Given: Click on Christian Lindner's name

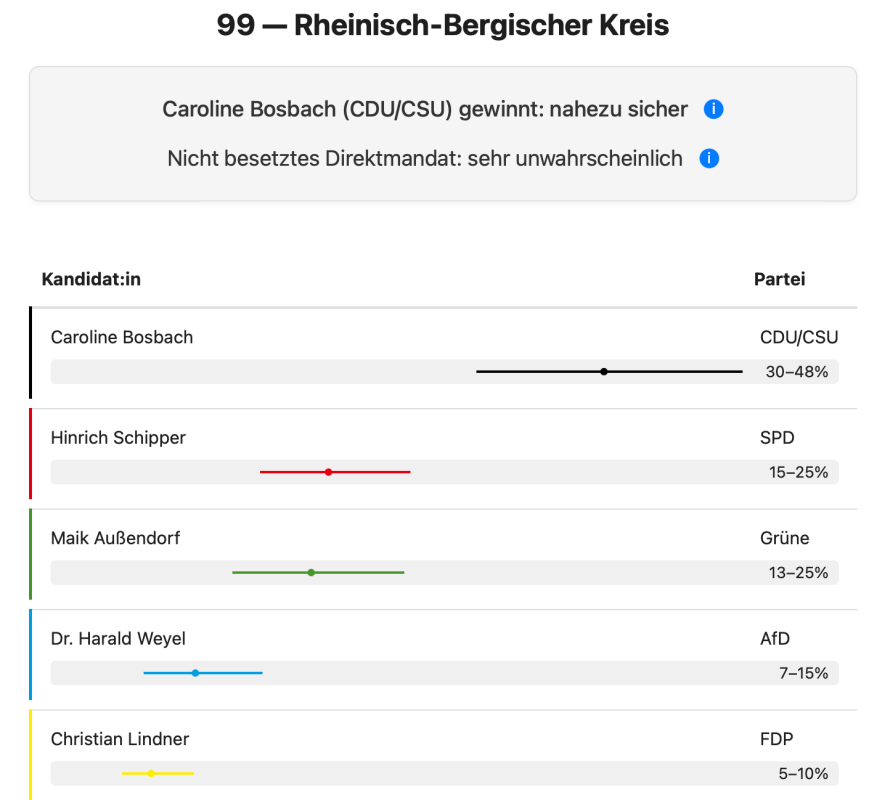Looking at the screenshot, I should pyautogui.click(x=120, y=739).
